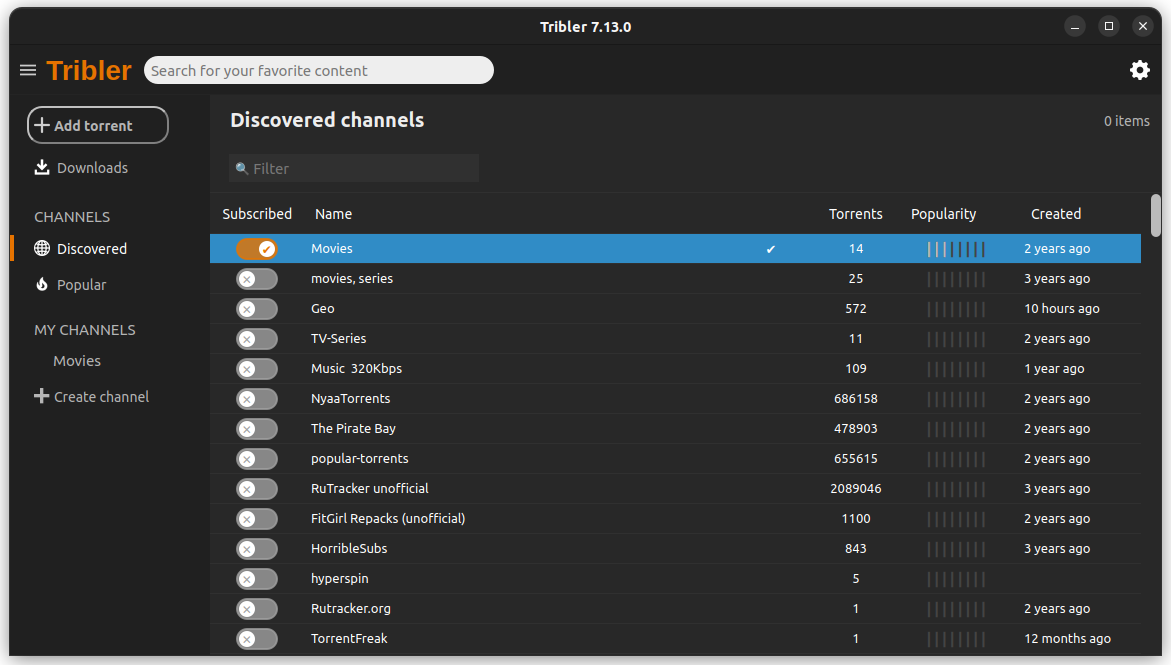Subscribe to FitGirl Repacks (unofficial)
This screenshot has height=665, width=1171.
[x=257, y=519]
